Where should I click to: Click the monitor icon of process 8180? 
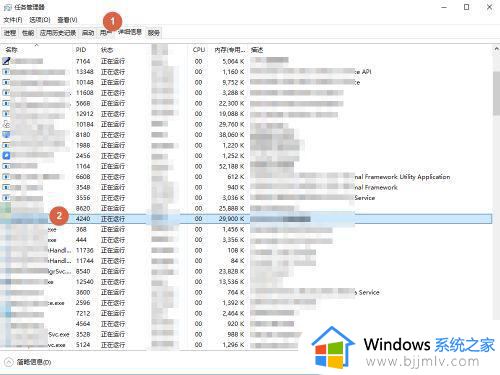point(6,135)
